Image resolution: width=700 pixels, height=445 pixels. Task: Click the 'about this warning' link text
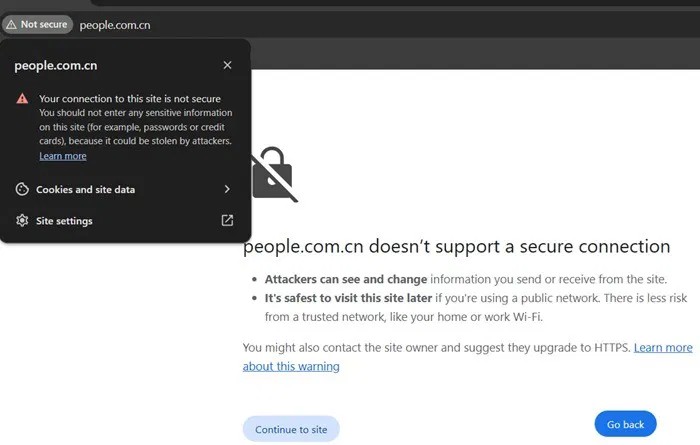point(291,366)
